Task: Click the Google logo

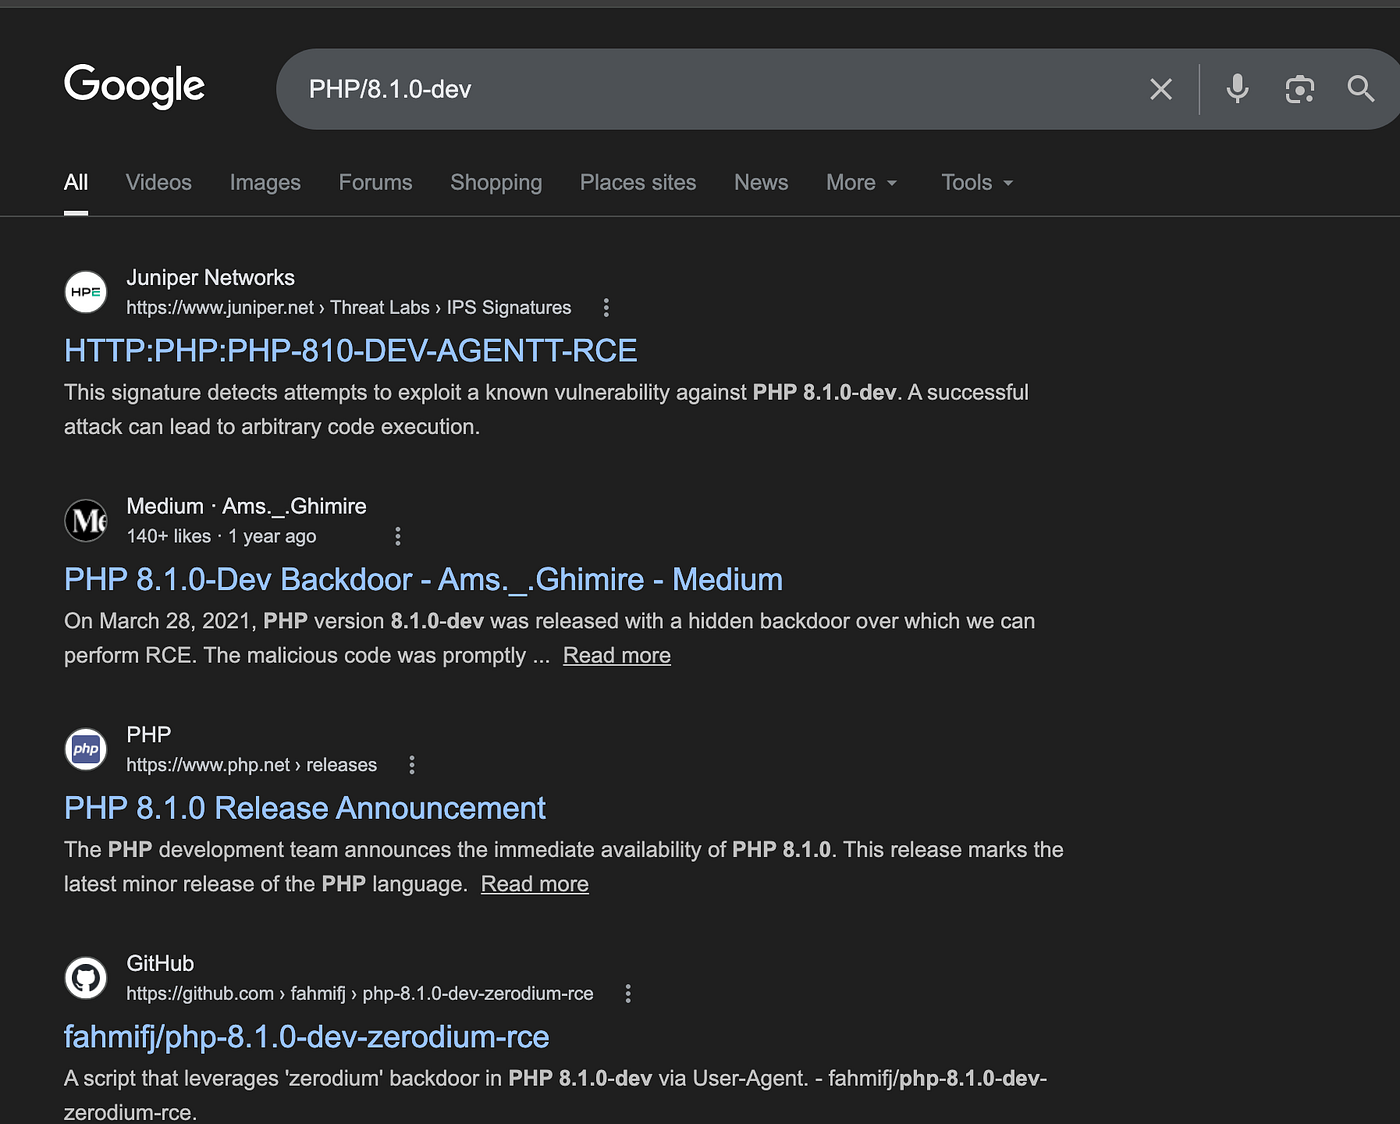Action: point(134,87)
